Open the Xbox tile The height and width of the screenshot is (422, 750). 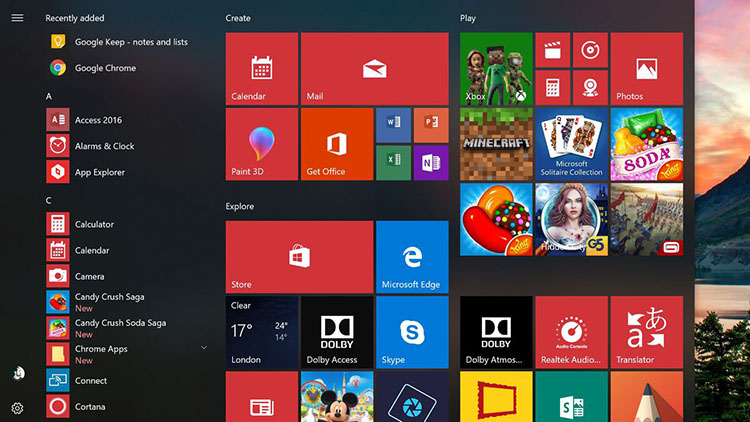496,69
